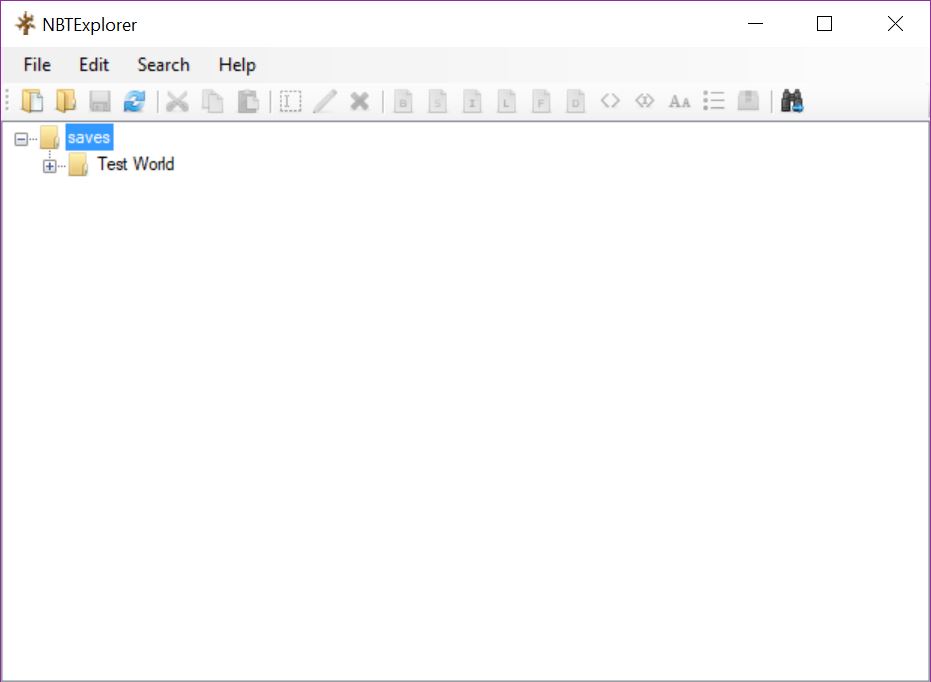Viewport: 931px width, 682px height.
Task: Open the File menu
Action: click(37, 65)
